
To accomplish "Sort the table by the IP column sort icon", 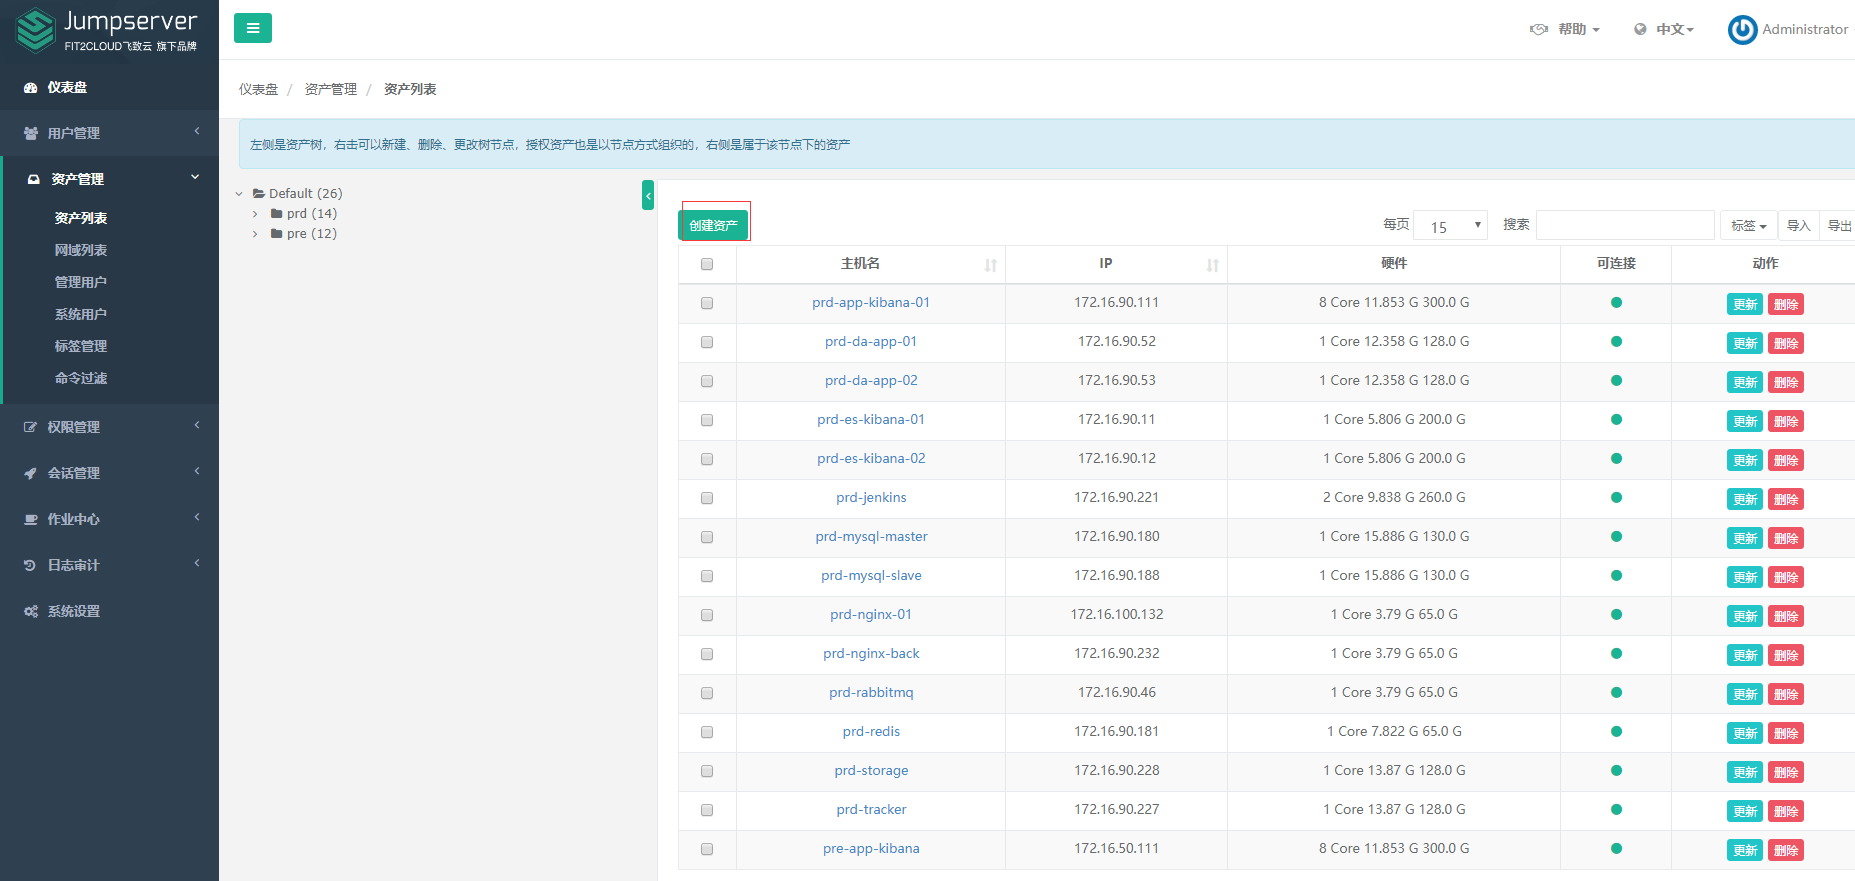I will pyautogui.click(x=1212, y=265).
